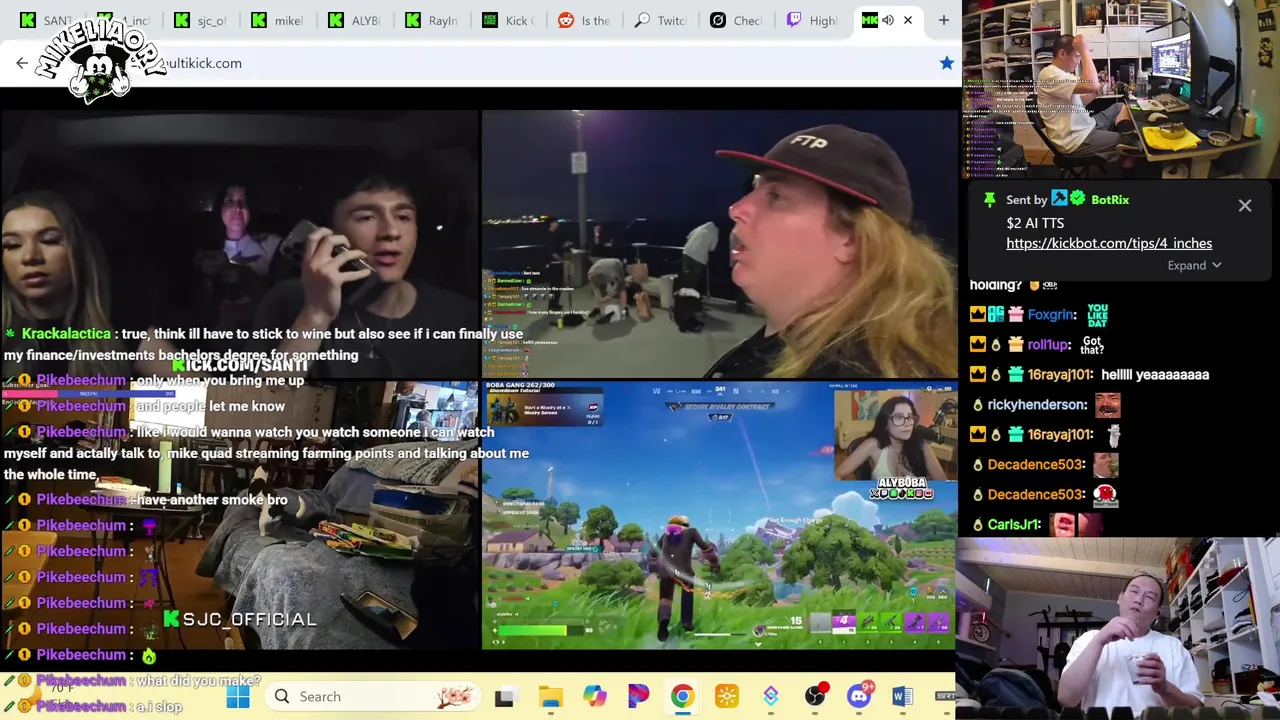Click the BotRix sender name
The image size is (1280, 720).
[1110, 200]
